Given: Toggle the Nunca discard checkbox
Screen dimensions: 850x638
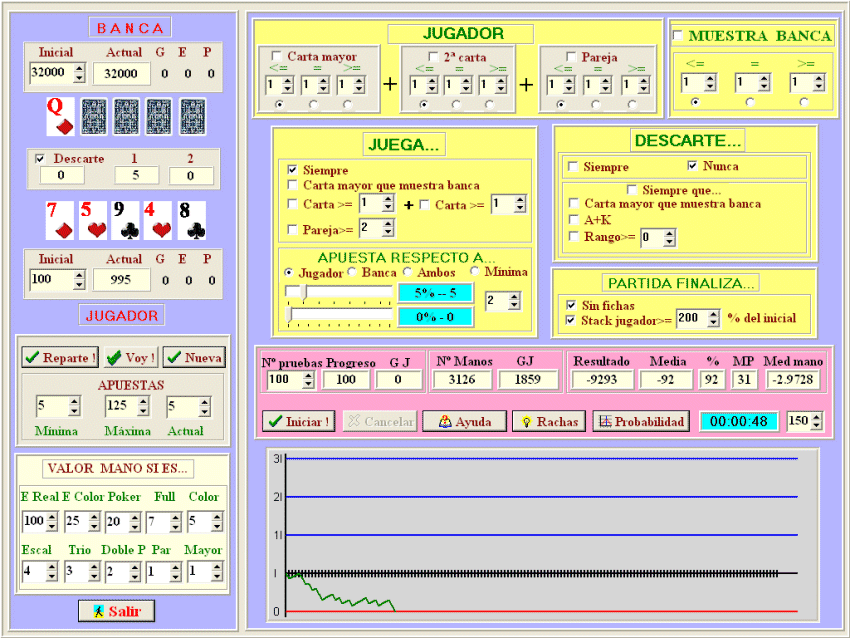Looking at the screenshot, I should pyautogui.click(x=693, y=166).
